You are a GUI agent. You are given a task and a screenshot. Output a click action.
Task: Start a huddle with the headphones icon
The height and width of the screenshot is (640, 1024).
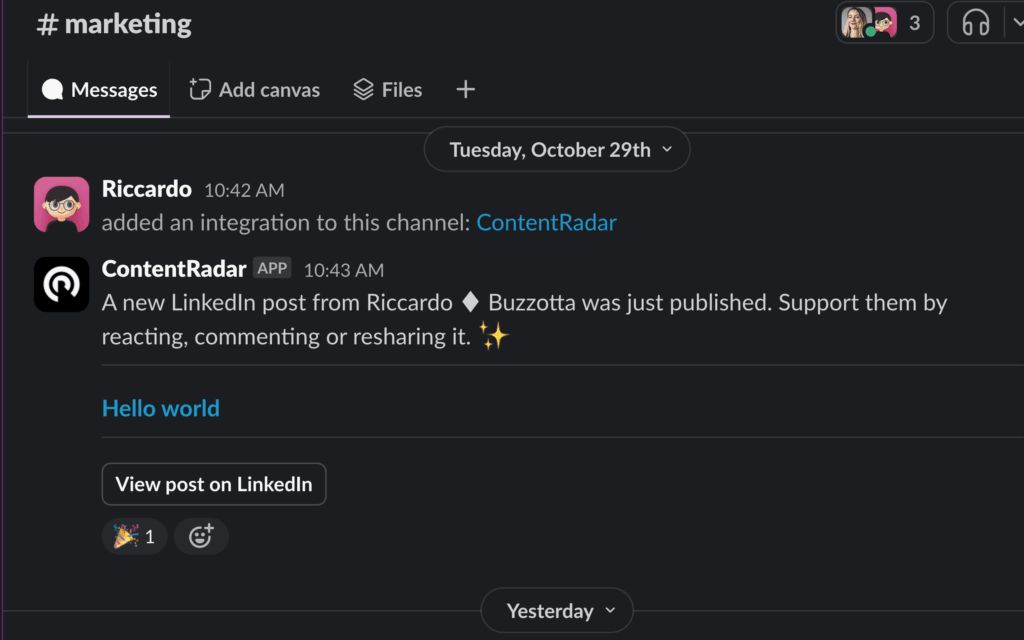(x=975, y=23)
